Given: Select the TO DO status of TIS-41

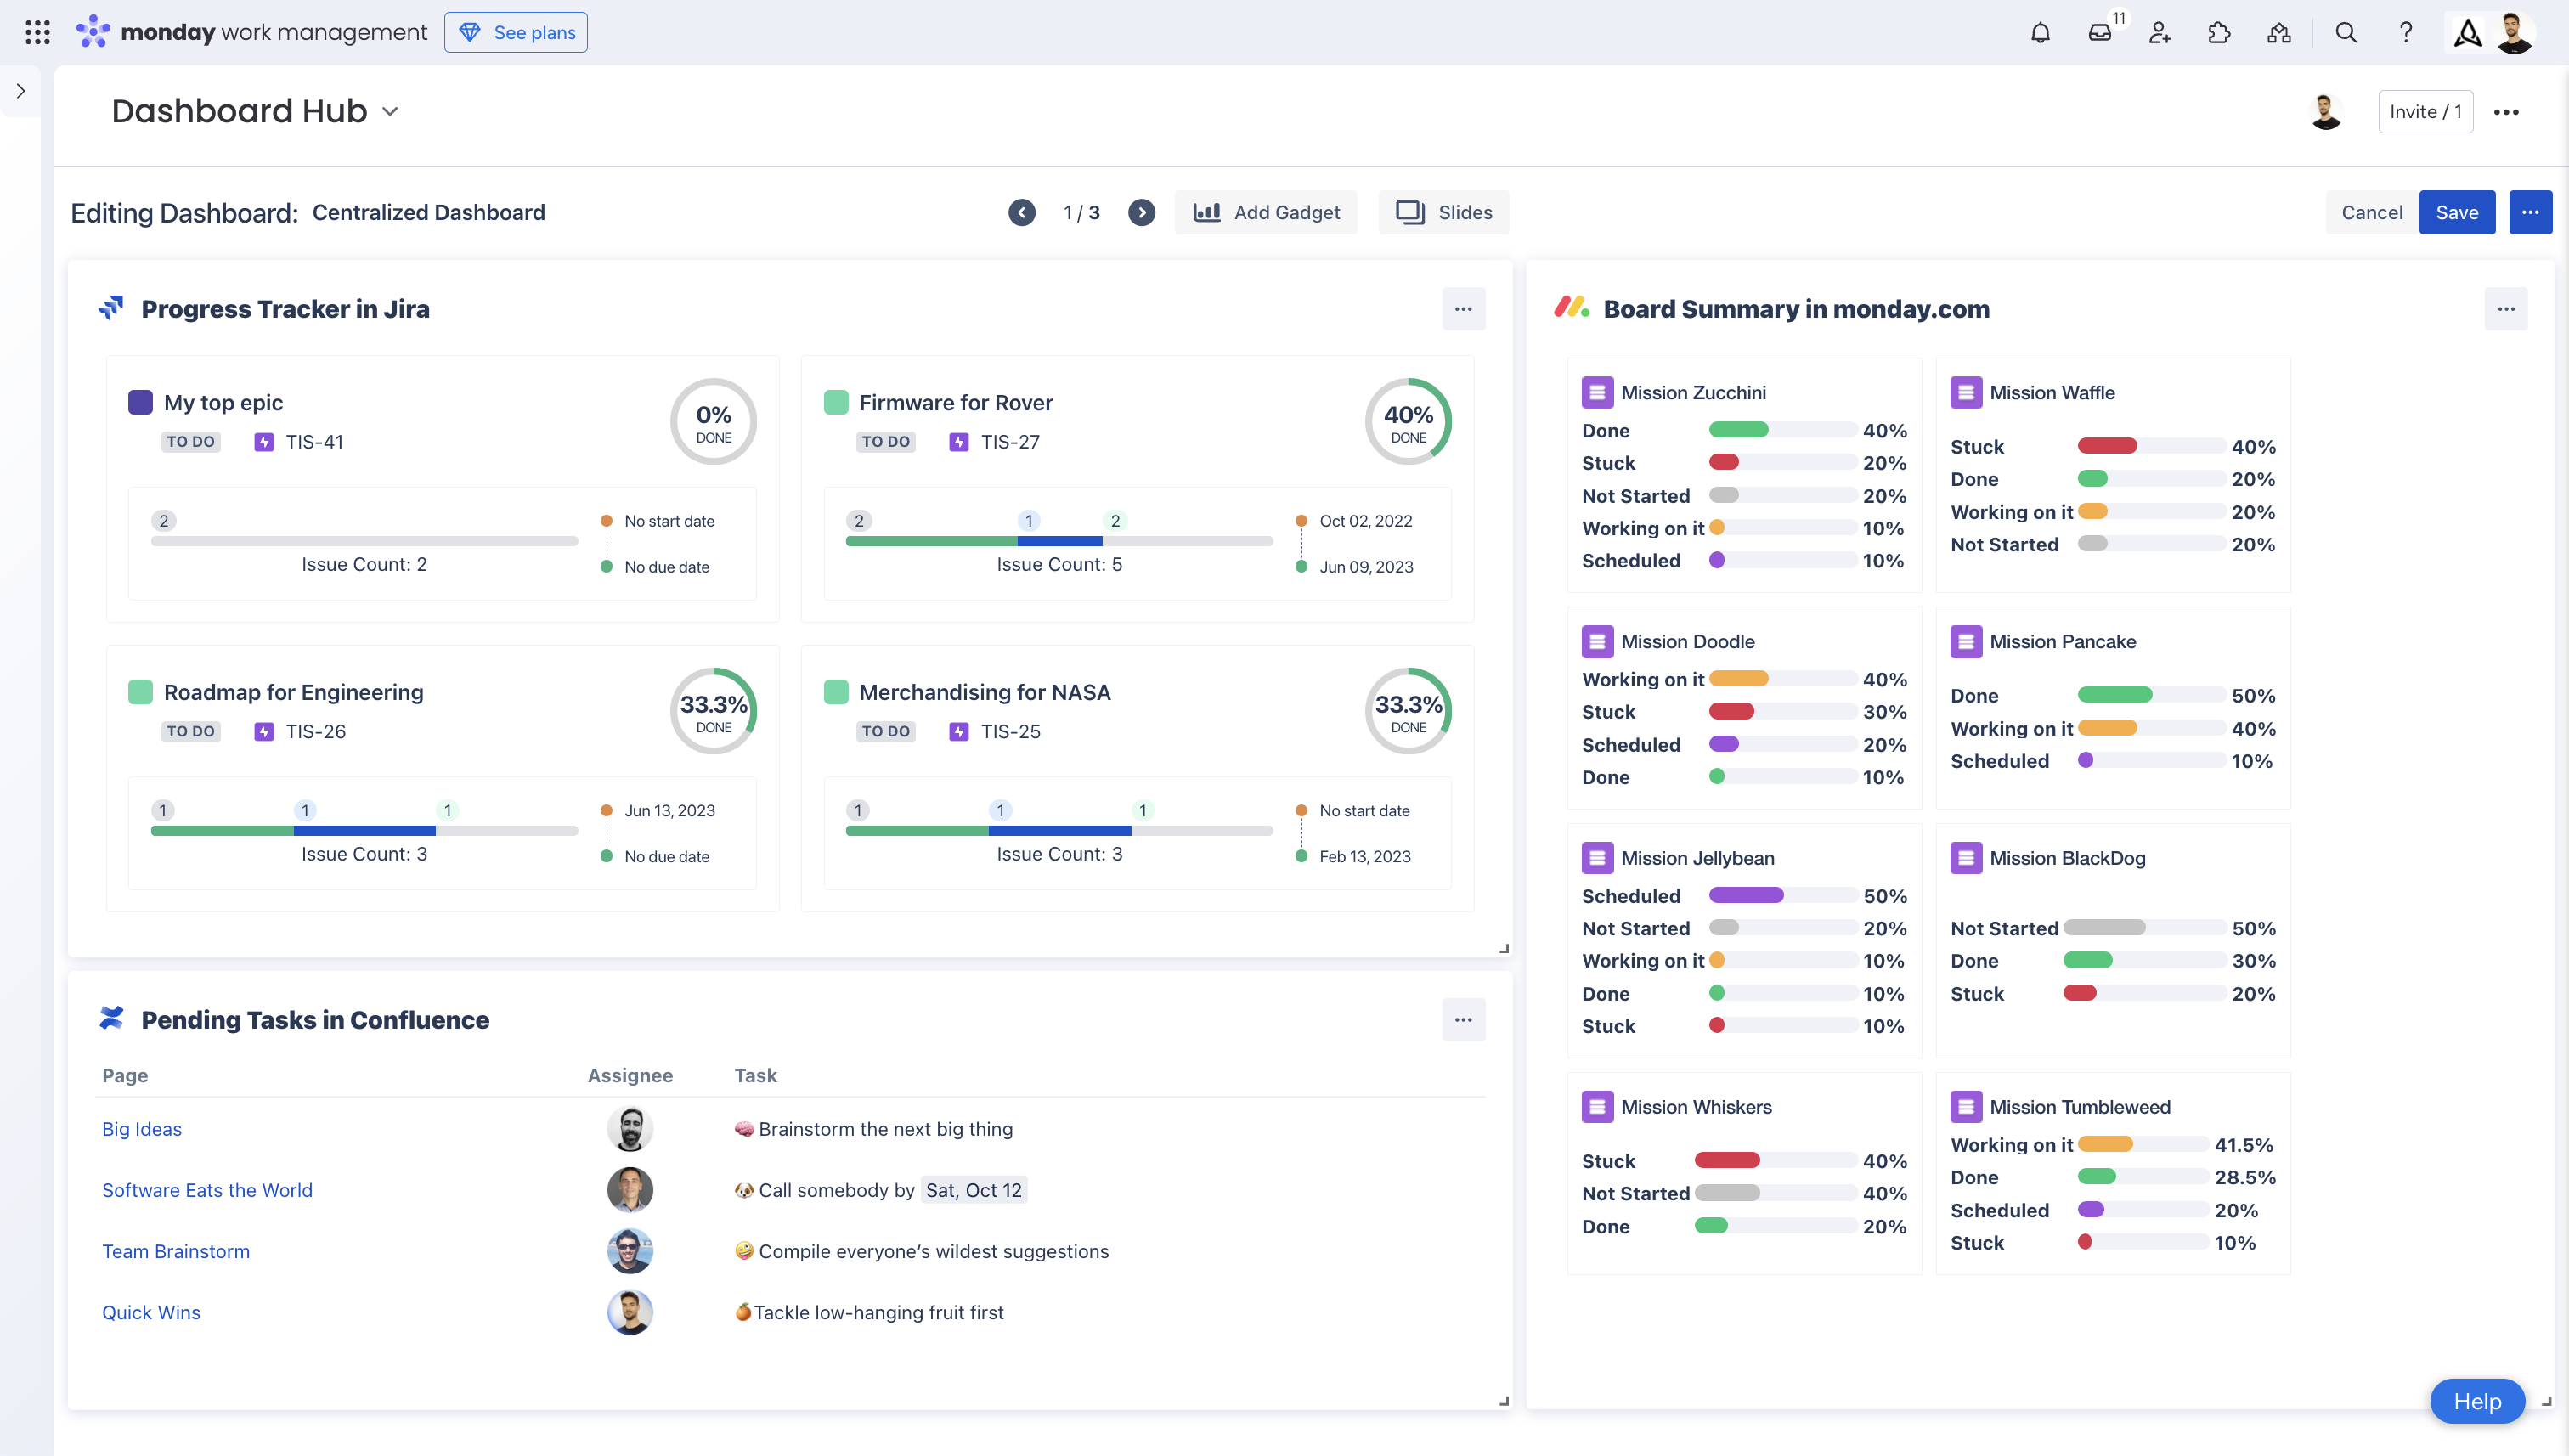Looking at the screenshot, I should coord(190,442).
